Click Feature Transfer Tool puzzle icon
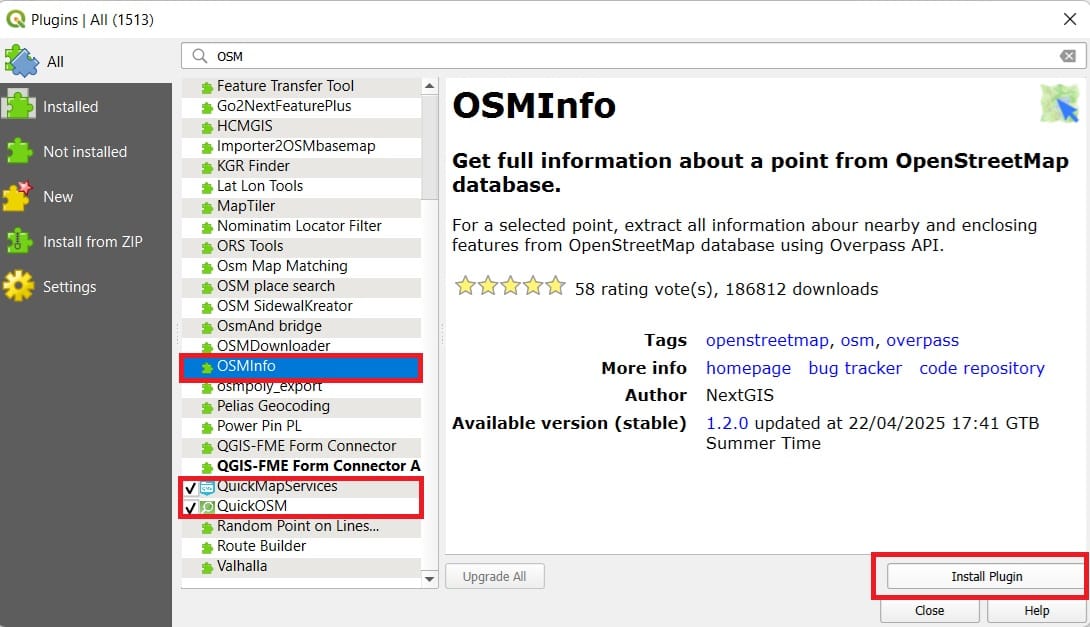 click(206, 88)
